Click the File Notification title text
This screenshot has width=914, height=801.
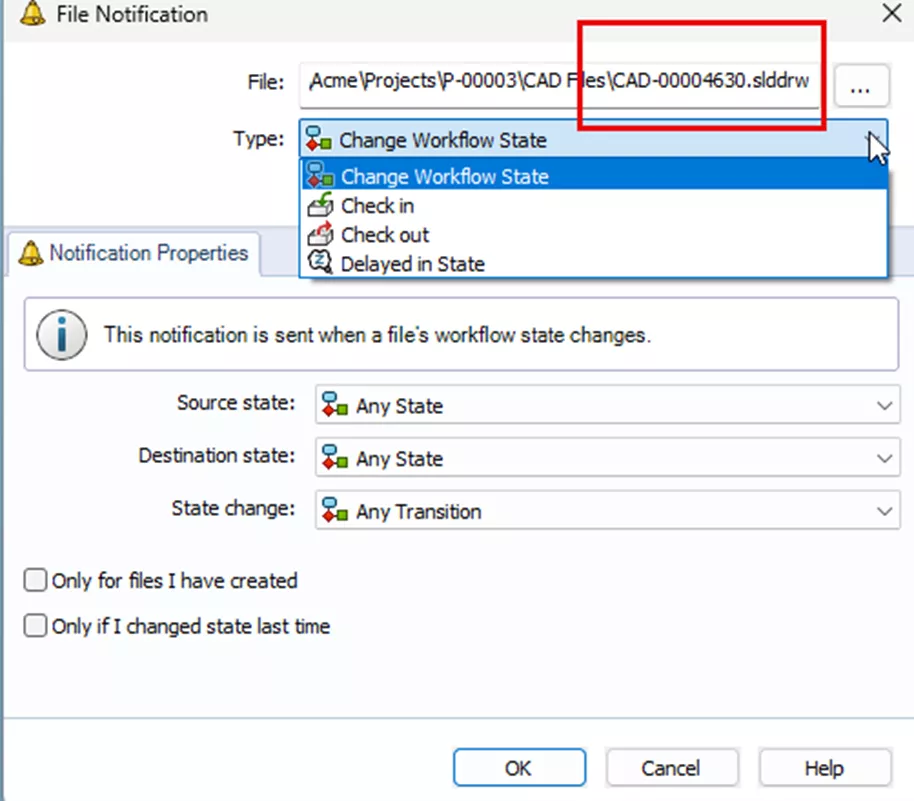pyautogui.click(x=132, y=14)
